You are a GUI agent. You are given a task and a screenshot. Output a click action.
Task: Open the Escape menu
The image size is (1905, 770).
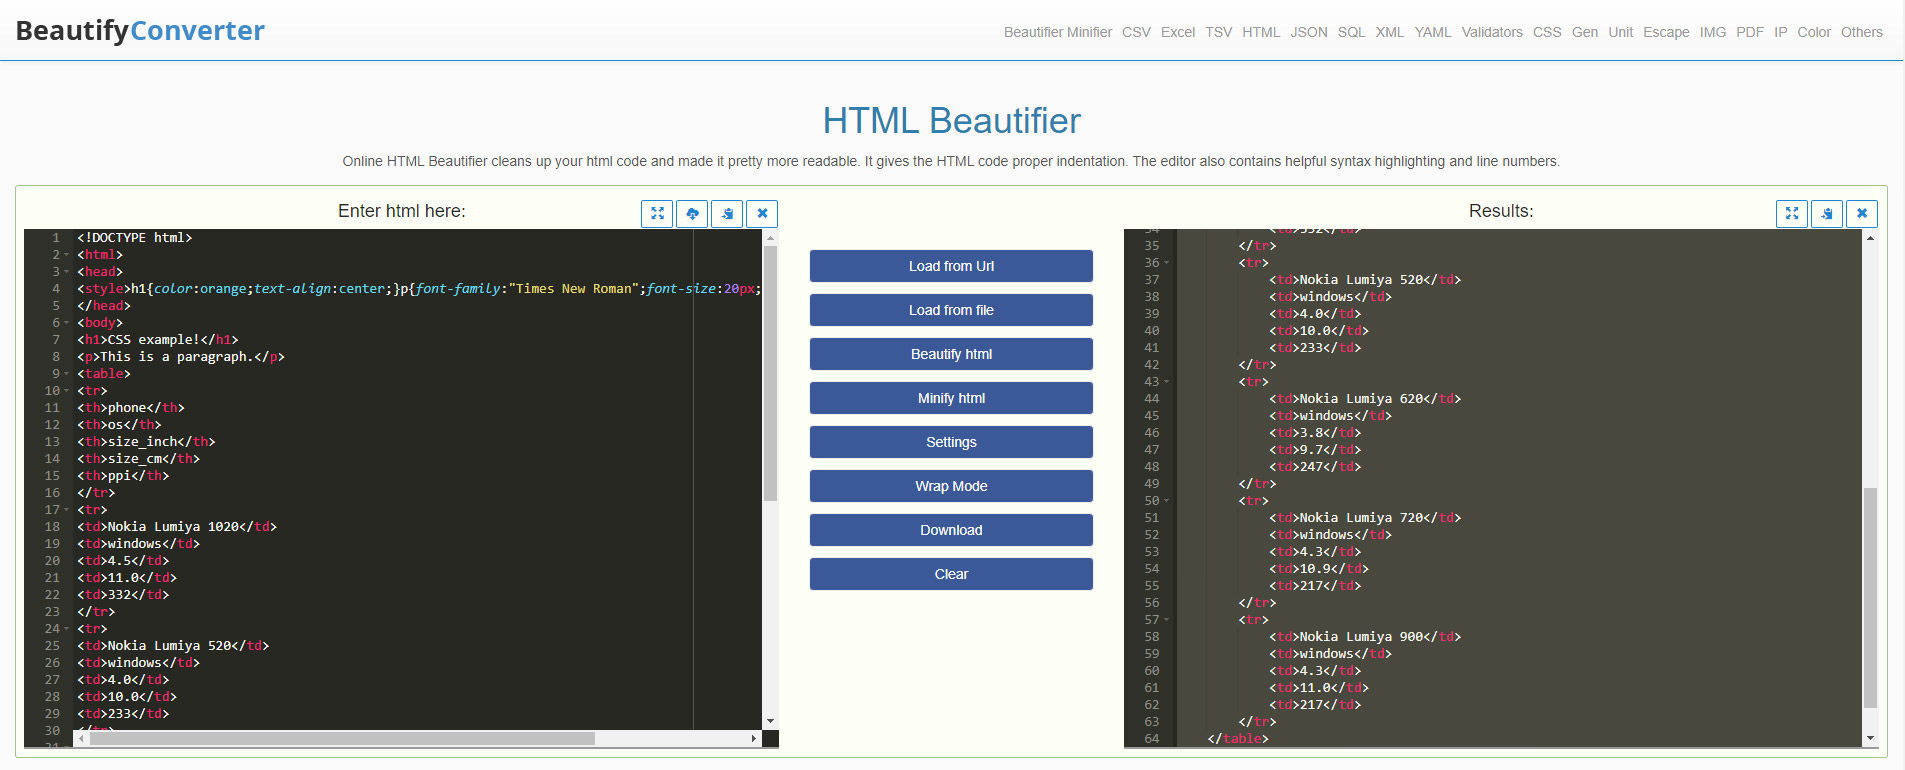[x=1666, y=32]
